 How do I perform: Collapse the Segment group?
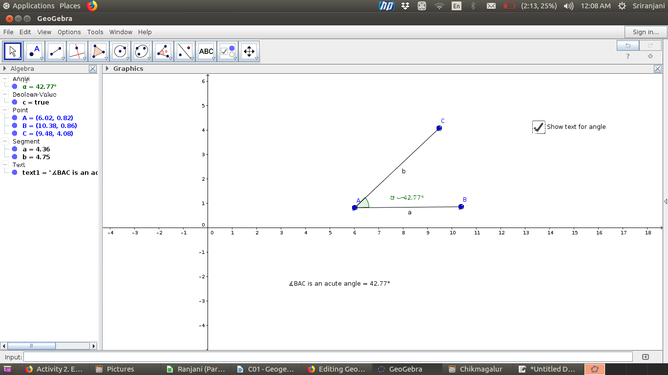[5, 141]
